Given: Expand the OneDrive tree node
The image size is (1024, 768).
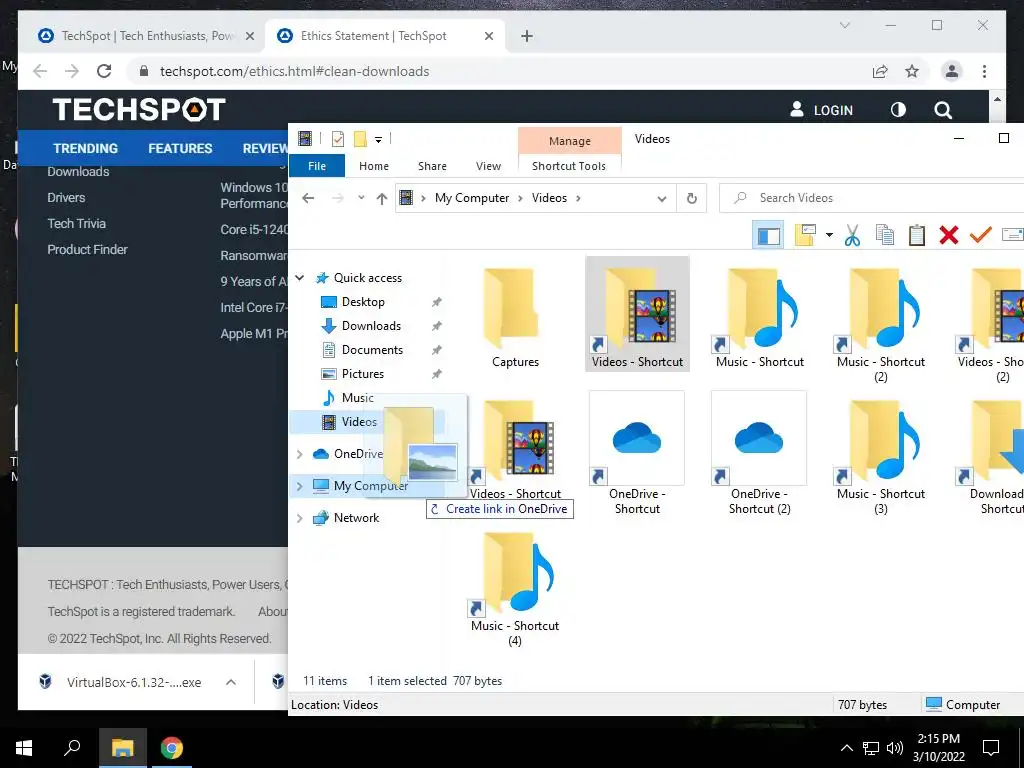Looking at the screenshot, I should point(300,454).
